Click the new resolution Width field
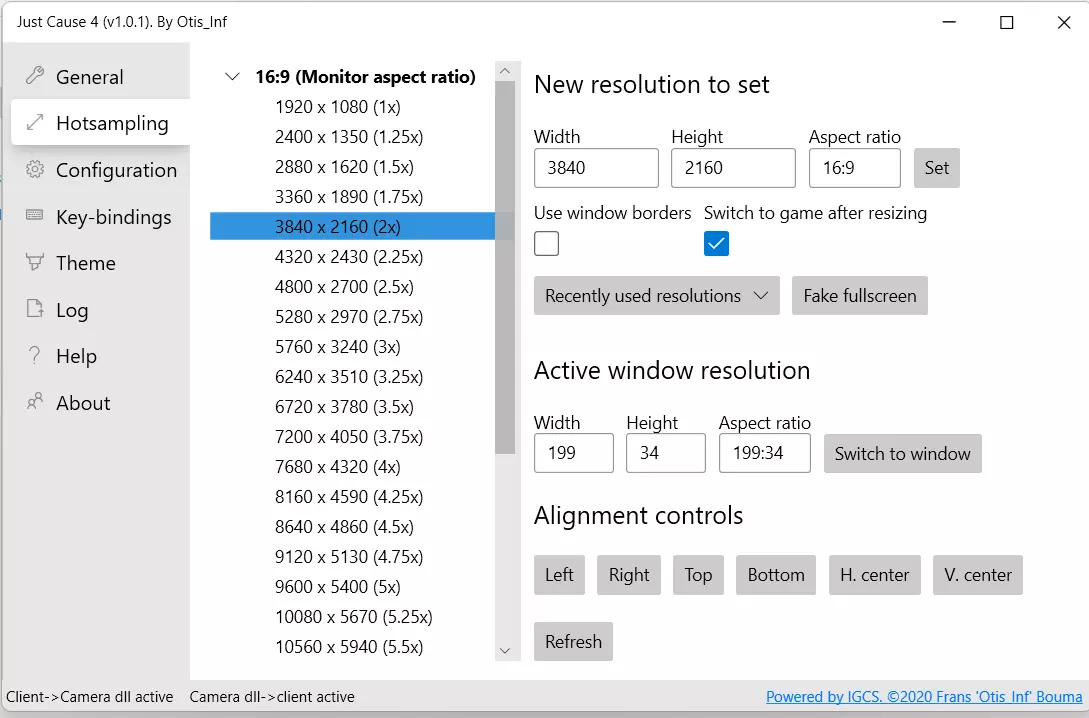Viewport: 1089px width, 718px height. point(596,168)
